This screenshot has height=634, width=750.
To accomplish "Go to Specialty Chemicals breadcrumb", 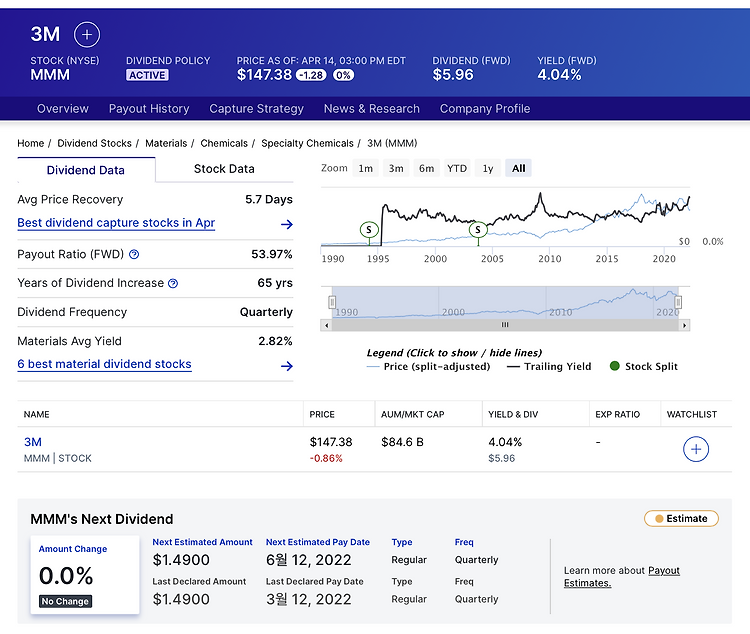I will click(x=307, y=143).
